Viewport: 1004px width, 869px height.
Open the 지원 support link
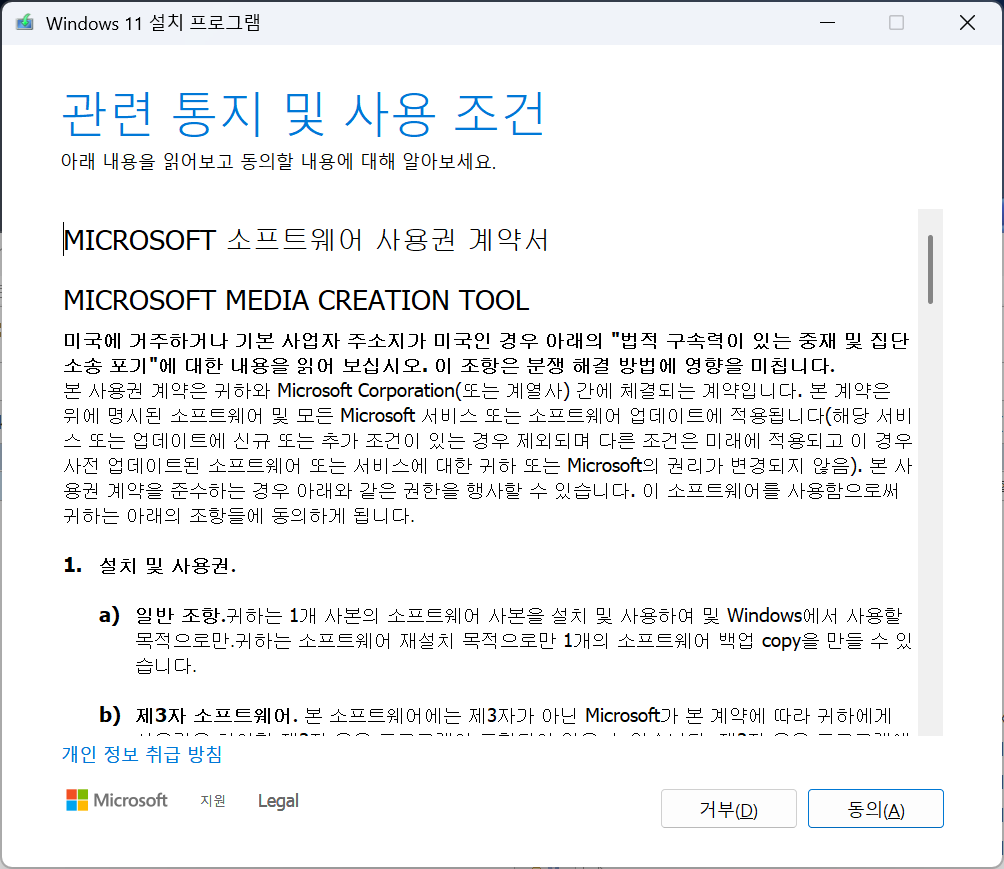pyautogui.click(x=213, y=800)
